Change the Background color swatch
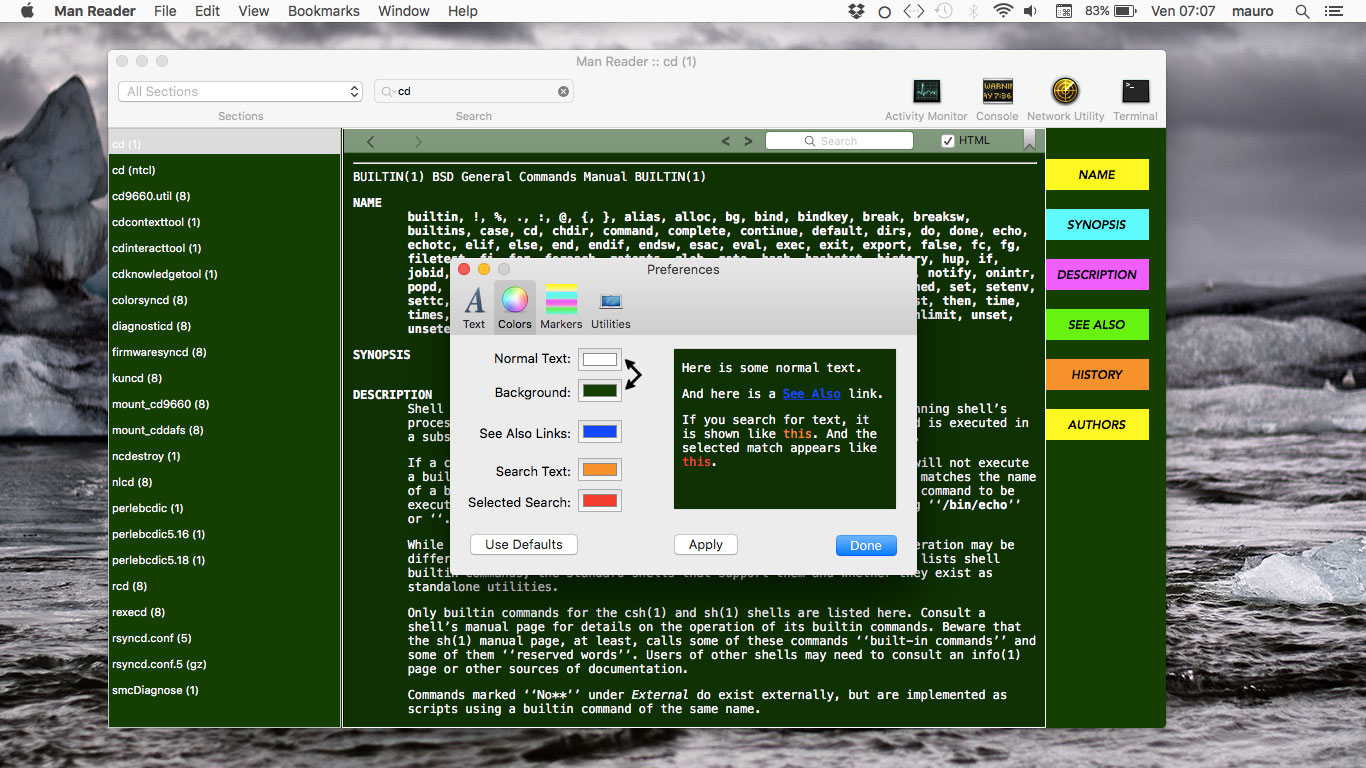Image resolution: width=1366 pixels, height=768 pixels. (x=600, y=391)
